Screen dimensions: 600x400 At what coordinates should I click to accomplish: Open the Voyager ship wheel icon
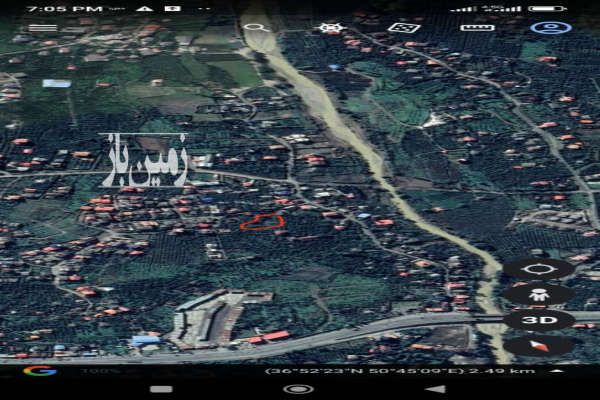331,28
